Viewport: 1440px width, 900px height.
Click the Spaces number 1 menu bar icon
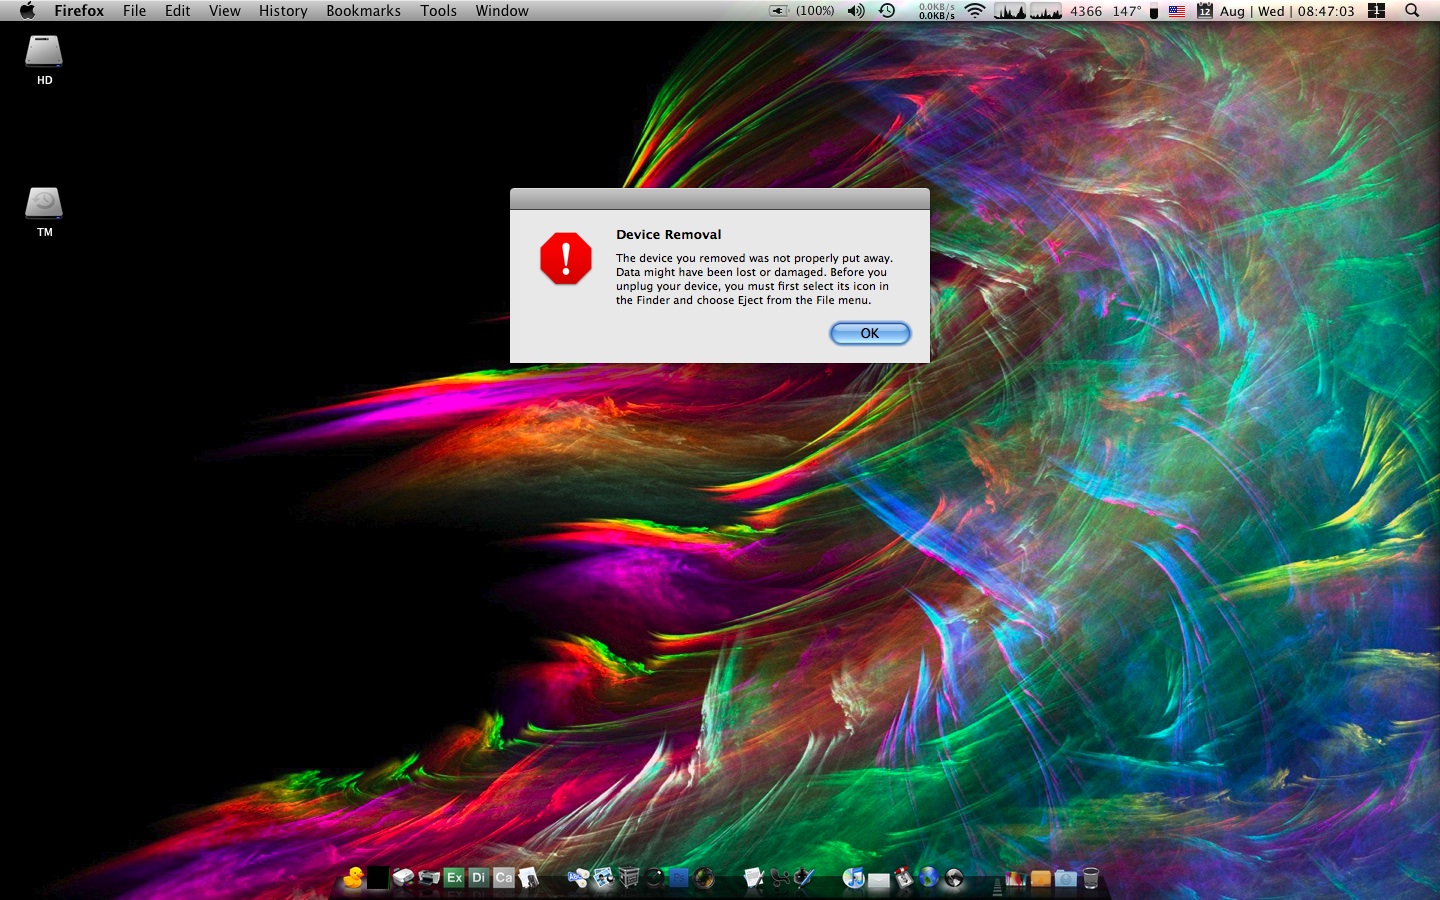pos(1376,11)
